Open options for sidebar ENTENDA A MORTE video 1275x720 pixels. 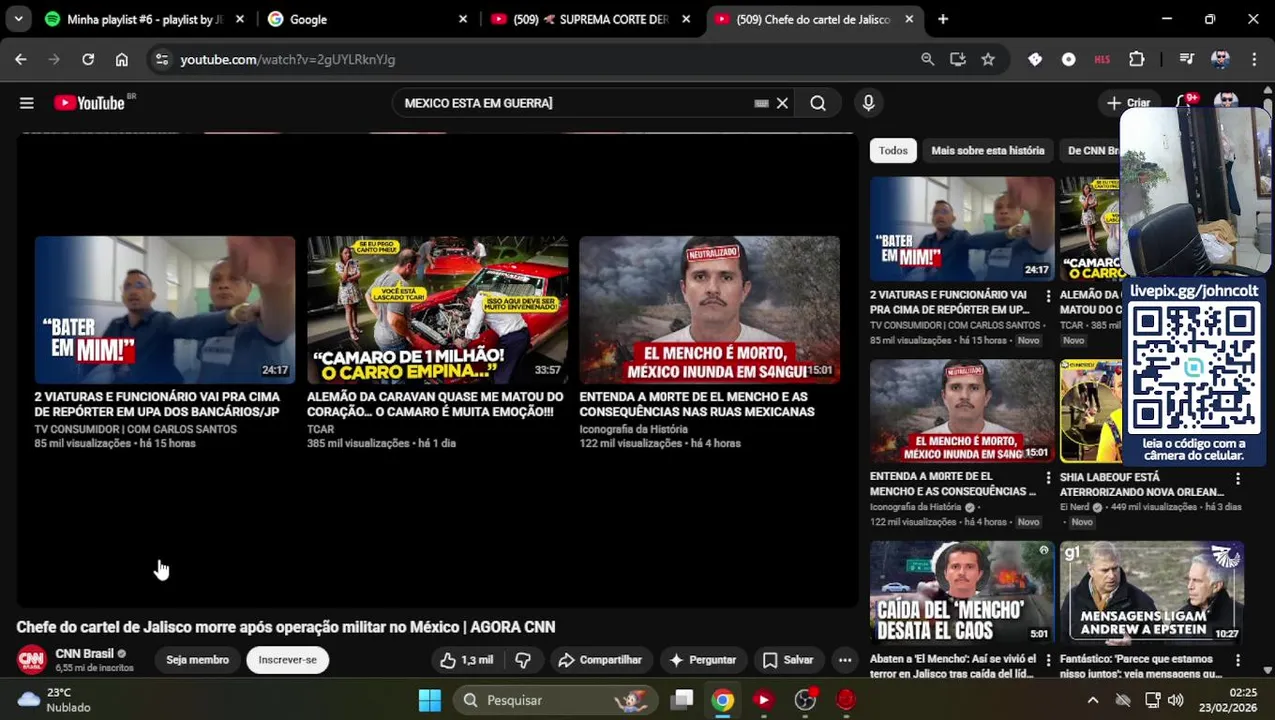click(1048, 479)
